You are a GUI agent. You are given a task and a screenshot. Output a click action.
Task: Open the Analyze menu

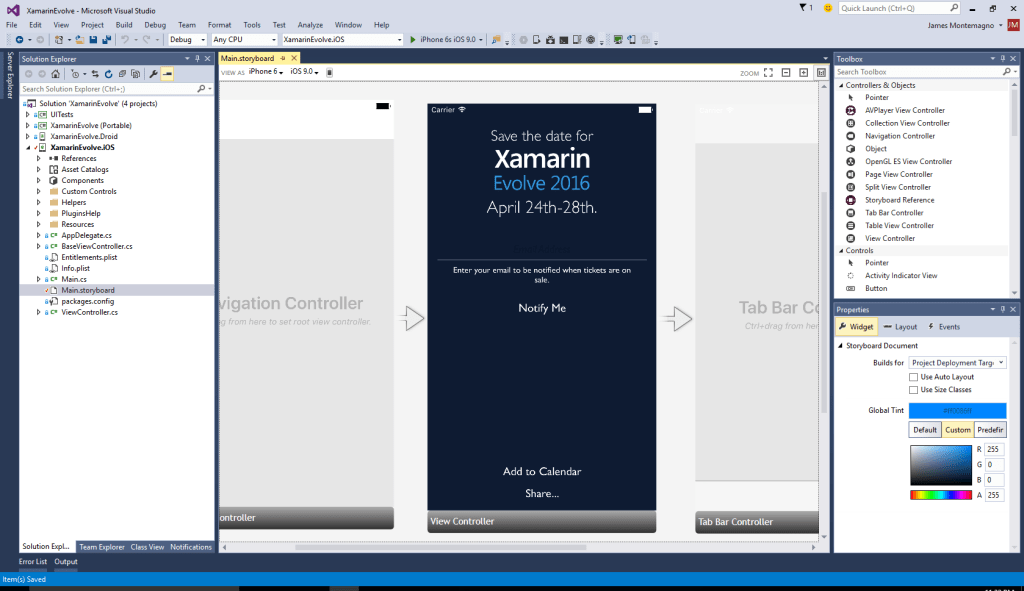pos(310,25)
